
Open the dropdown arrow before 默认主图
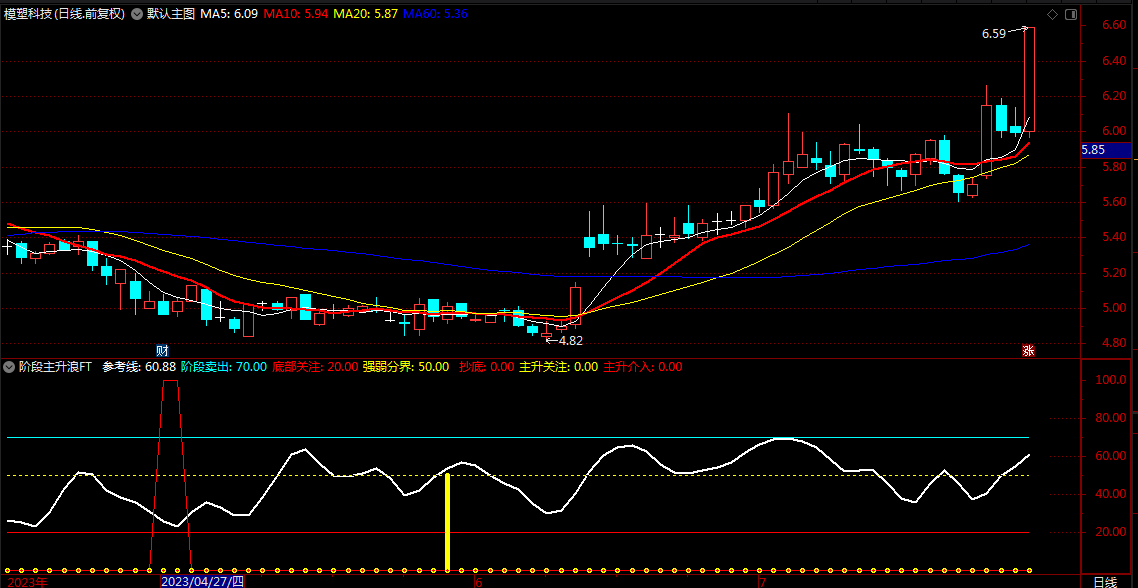point(136,14)
